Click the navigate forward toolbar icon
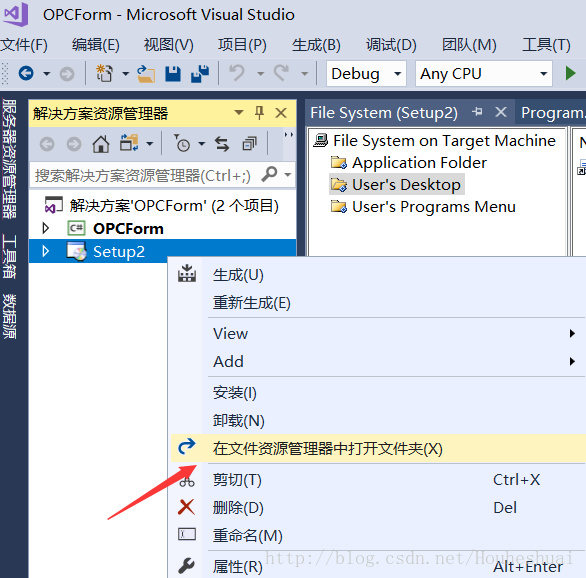586x578 pixels. pyautogui.click(x=67, y=74)
